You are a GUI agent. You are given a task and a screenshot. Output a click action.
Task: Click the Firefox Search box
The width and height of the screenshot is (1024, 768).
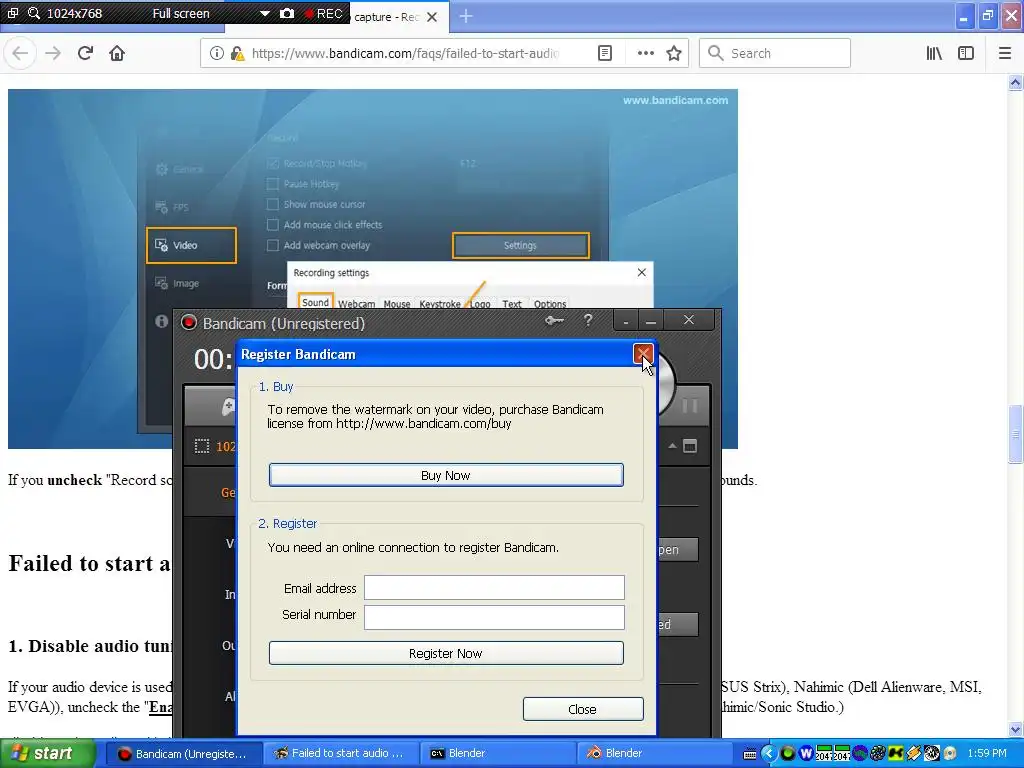(x=775, y=53)
